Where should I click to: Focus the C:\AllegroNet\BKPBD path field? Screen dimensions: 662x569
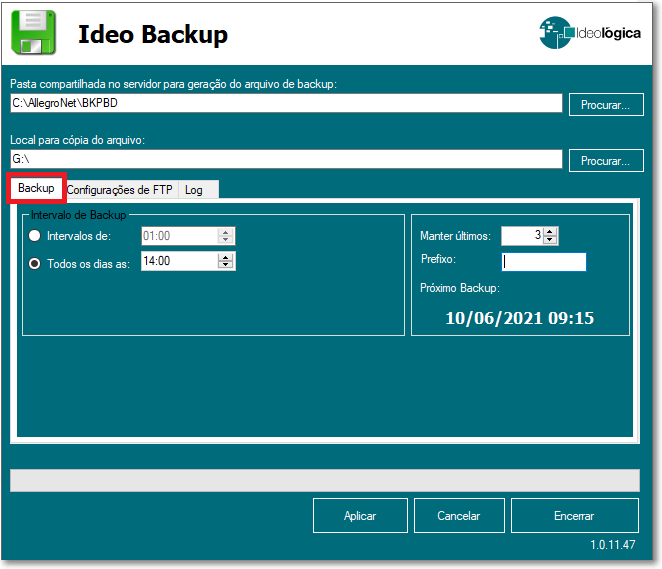(286, 103)
